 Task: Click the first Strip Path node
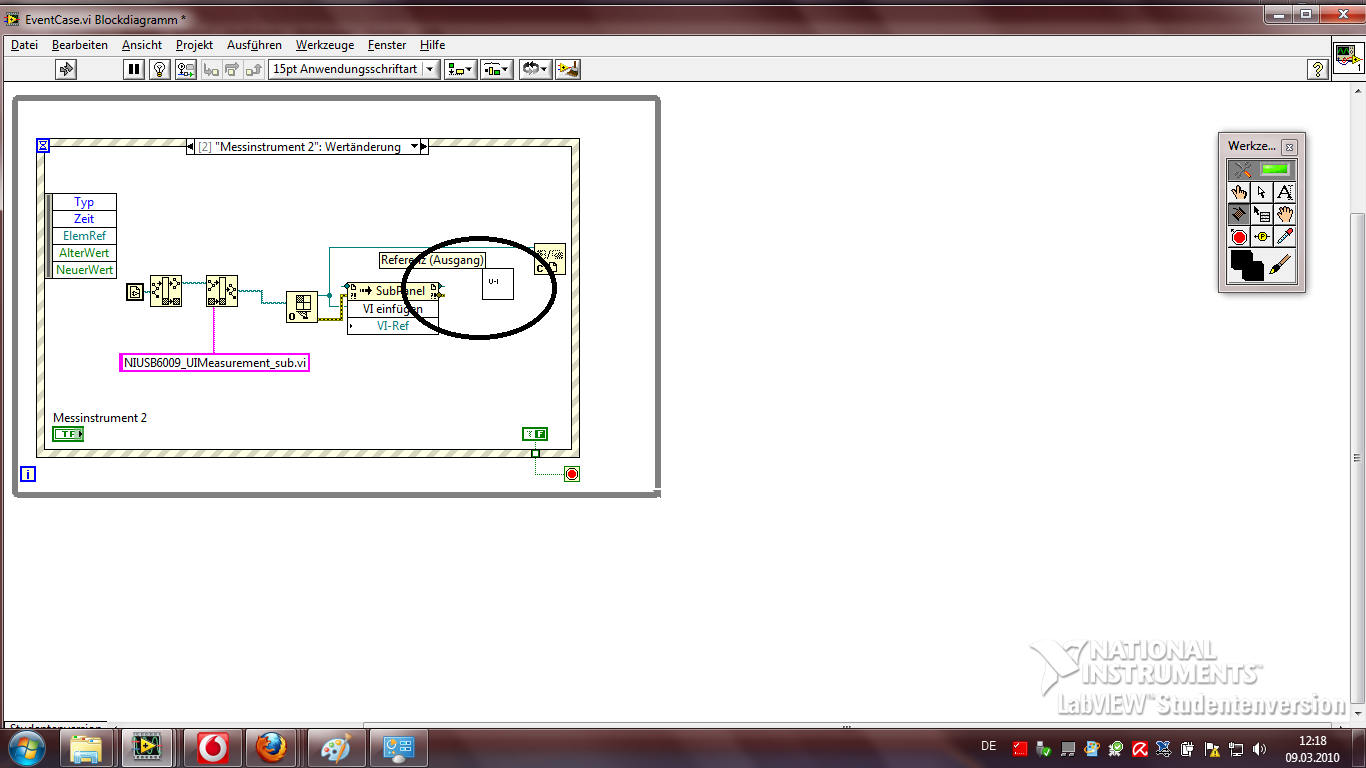tap(166, 291)
